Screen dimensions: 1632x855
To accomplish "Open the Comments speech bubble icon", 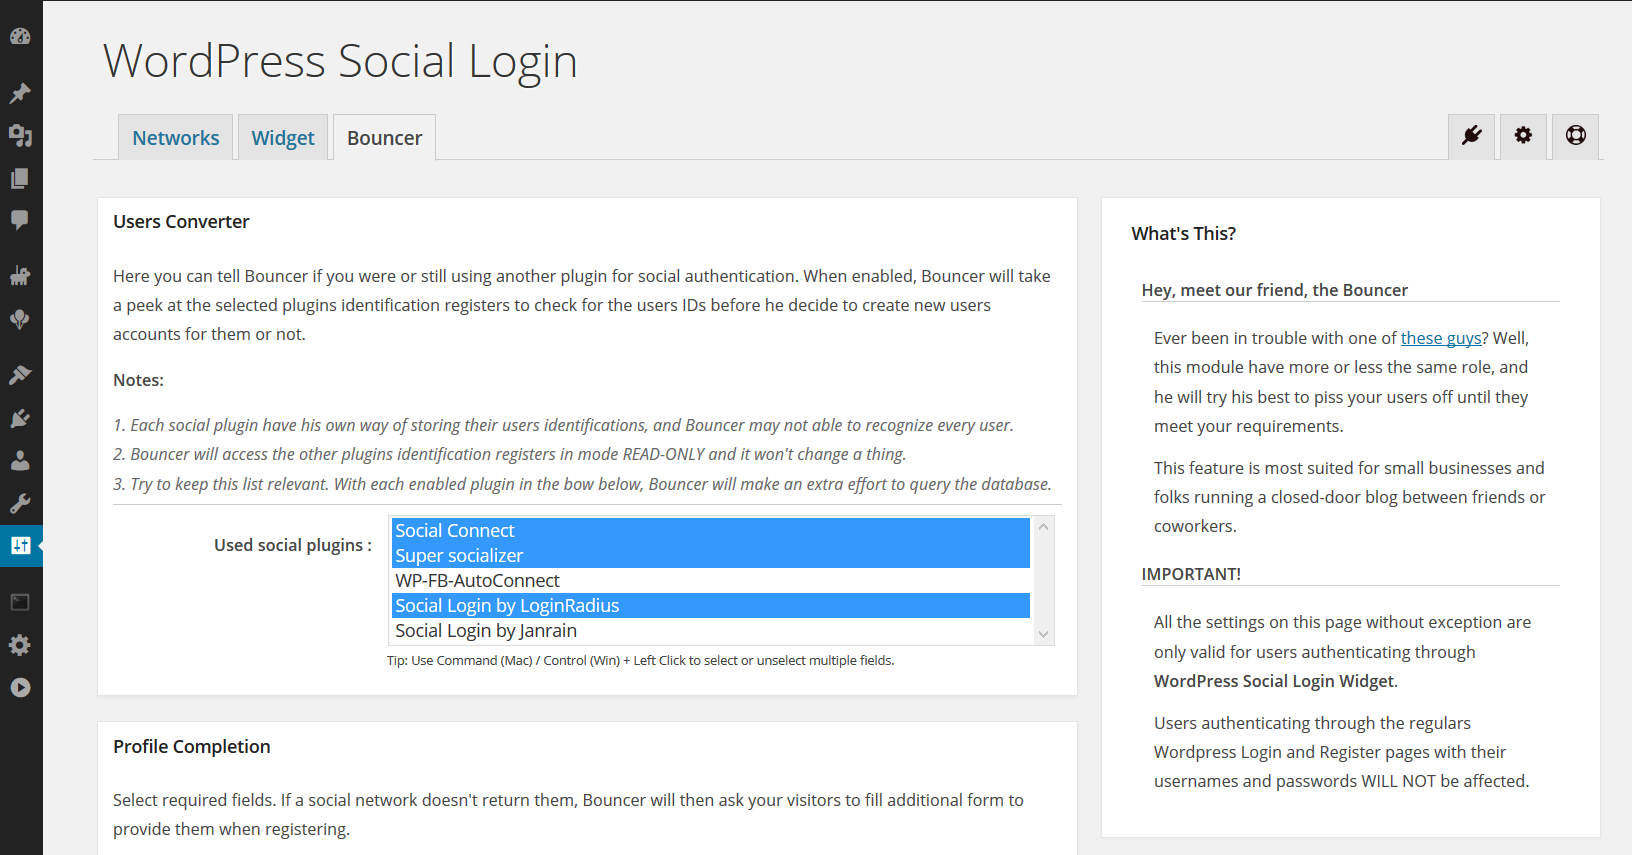I will pos(20,220).
